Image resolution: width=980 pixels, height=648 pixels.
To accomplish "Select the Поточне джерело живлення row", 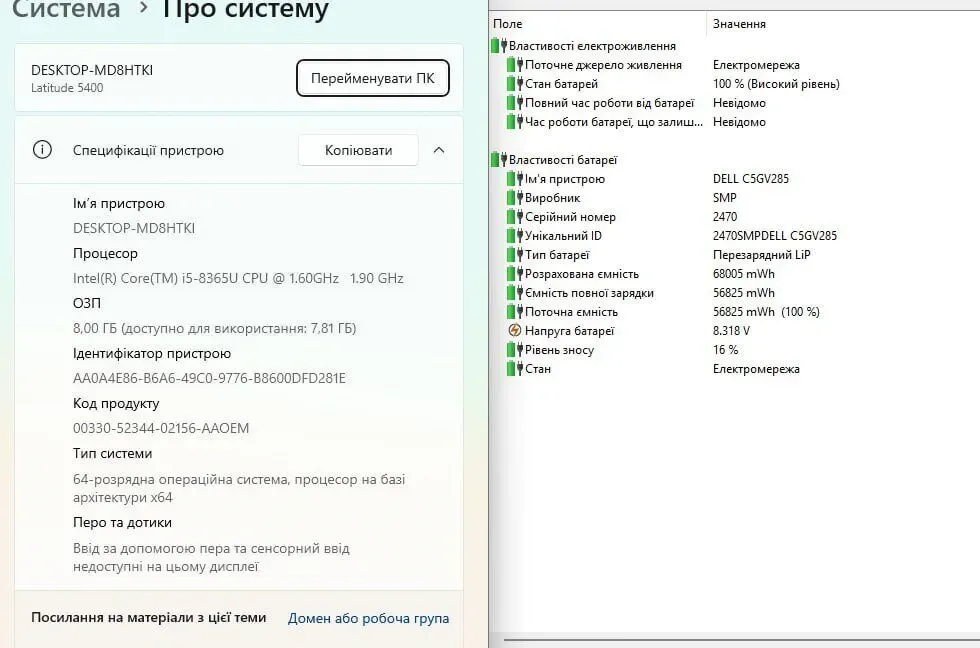I will (603, 65).
